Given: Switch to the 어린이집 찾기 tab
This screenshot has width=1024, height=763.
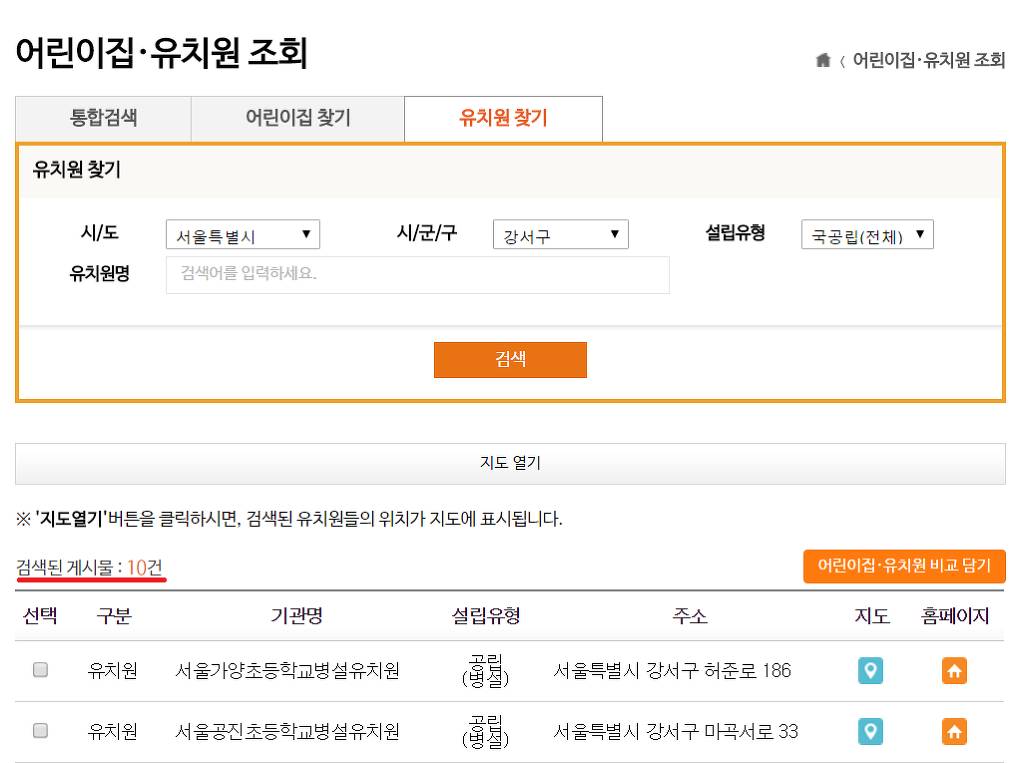Looking at the screenshot, I should (296, 118).
